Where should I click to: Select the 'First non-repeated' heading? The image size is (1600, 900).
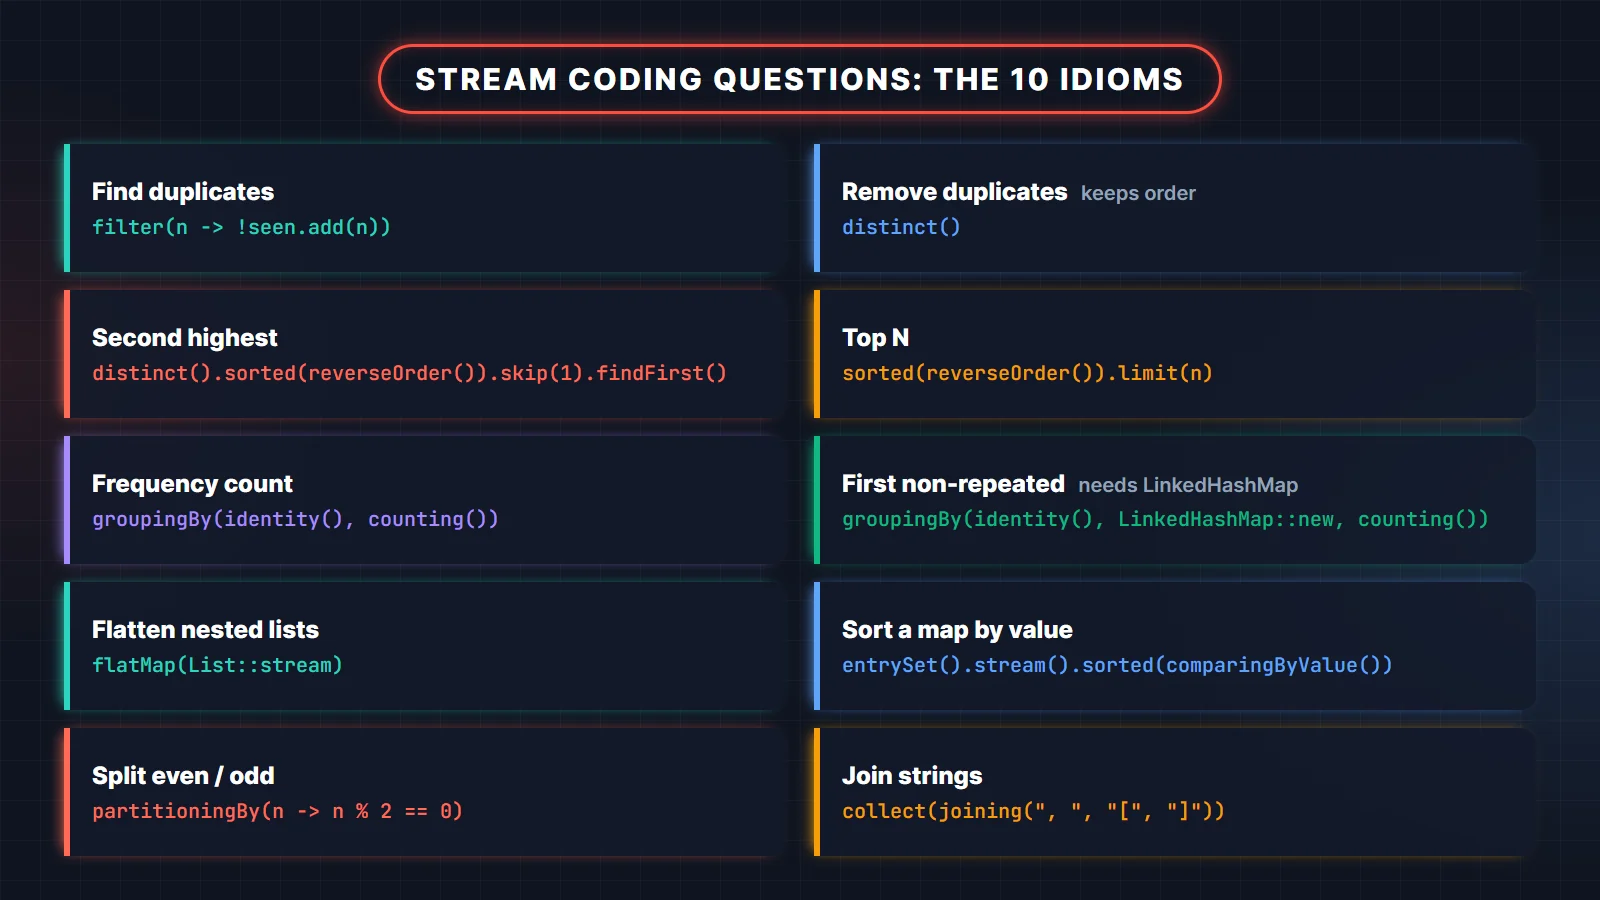point(953,483)
